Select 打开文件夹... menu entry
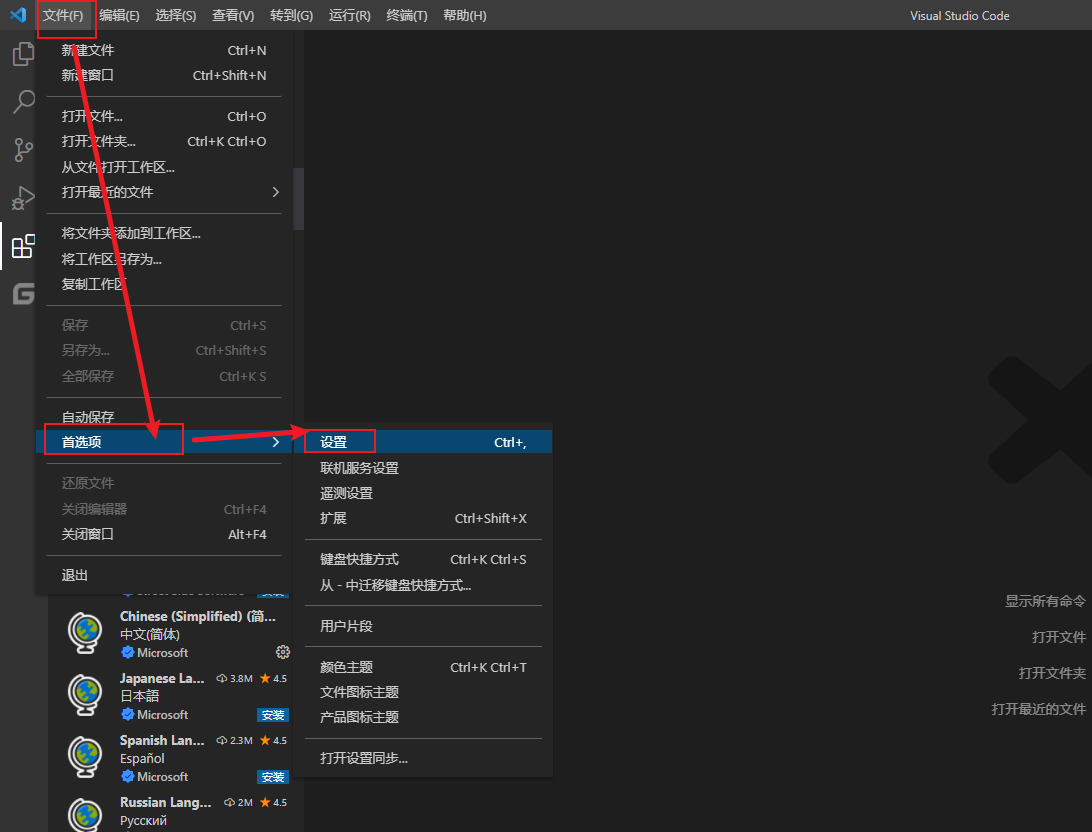Viewport: 1092px width, 832px height. (164, 141)
